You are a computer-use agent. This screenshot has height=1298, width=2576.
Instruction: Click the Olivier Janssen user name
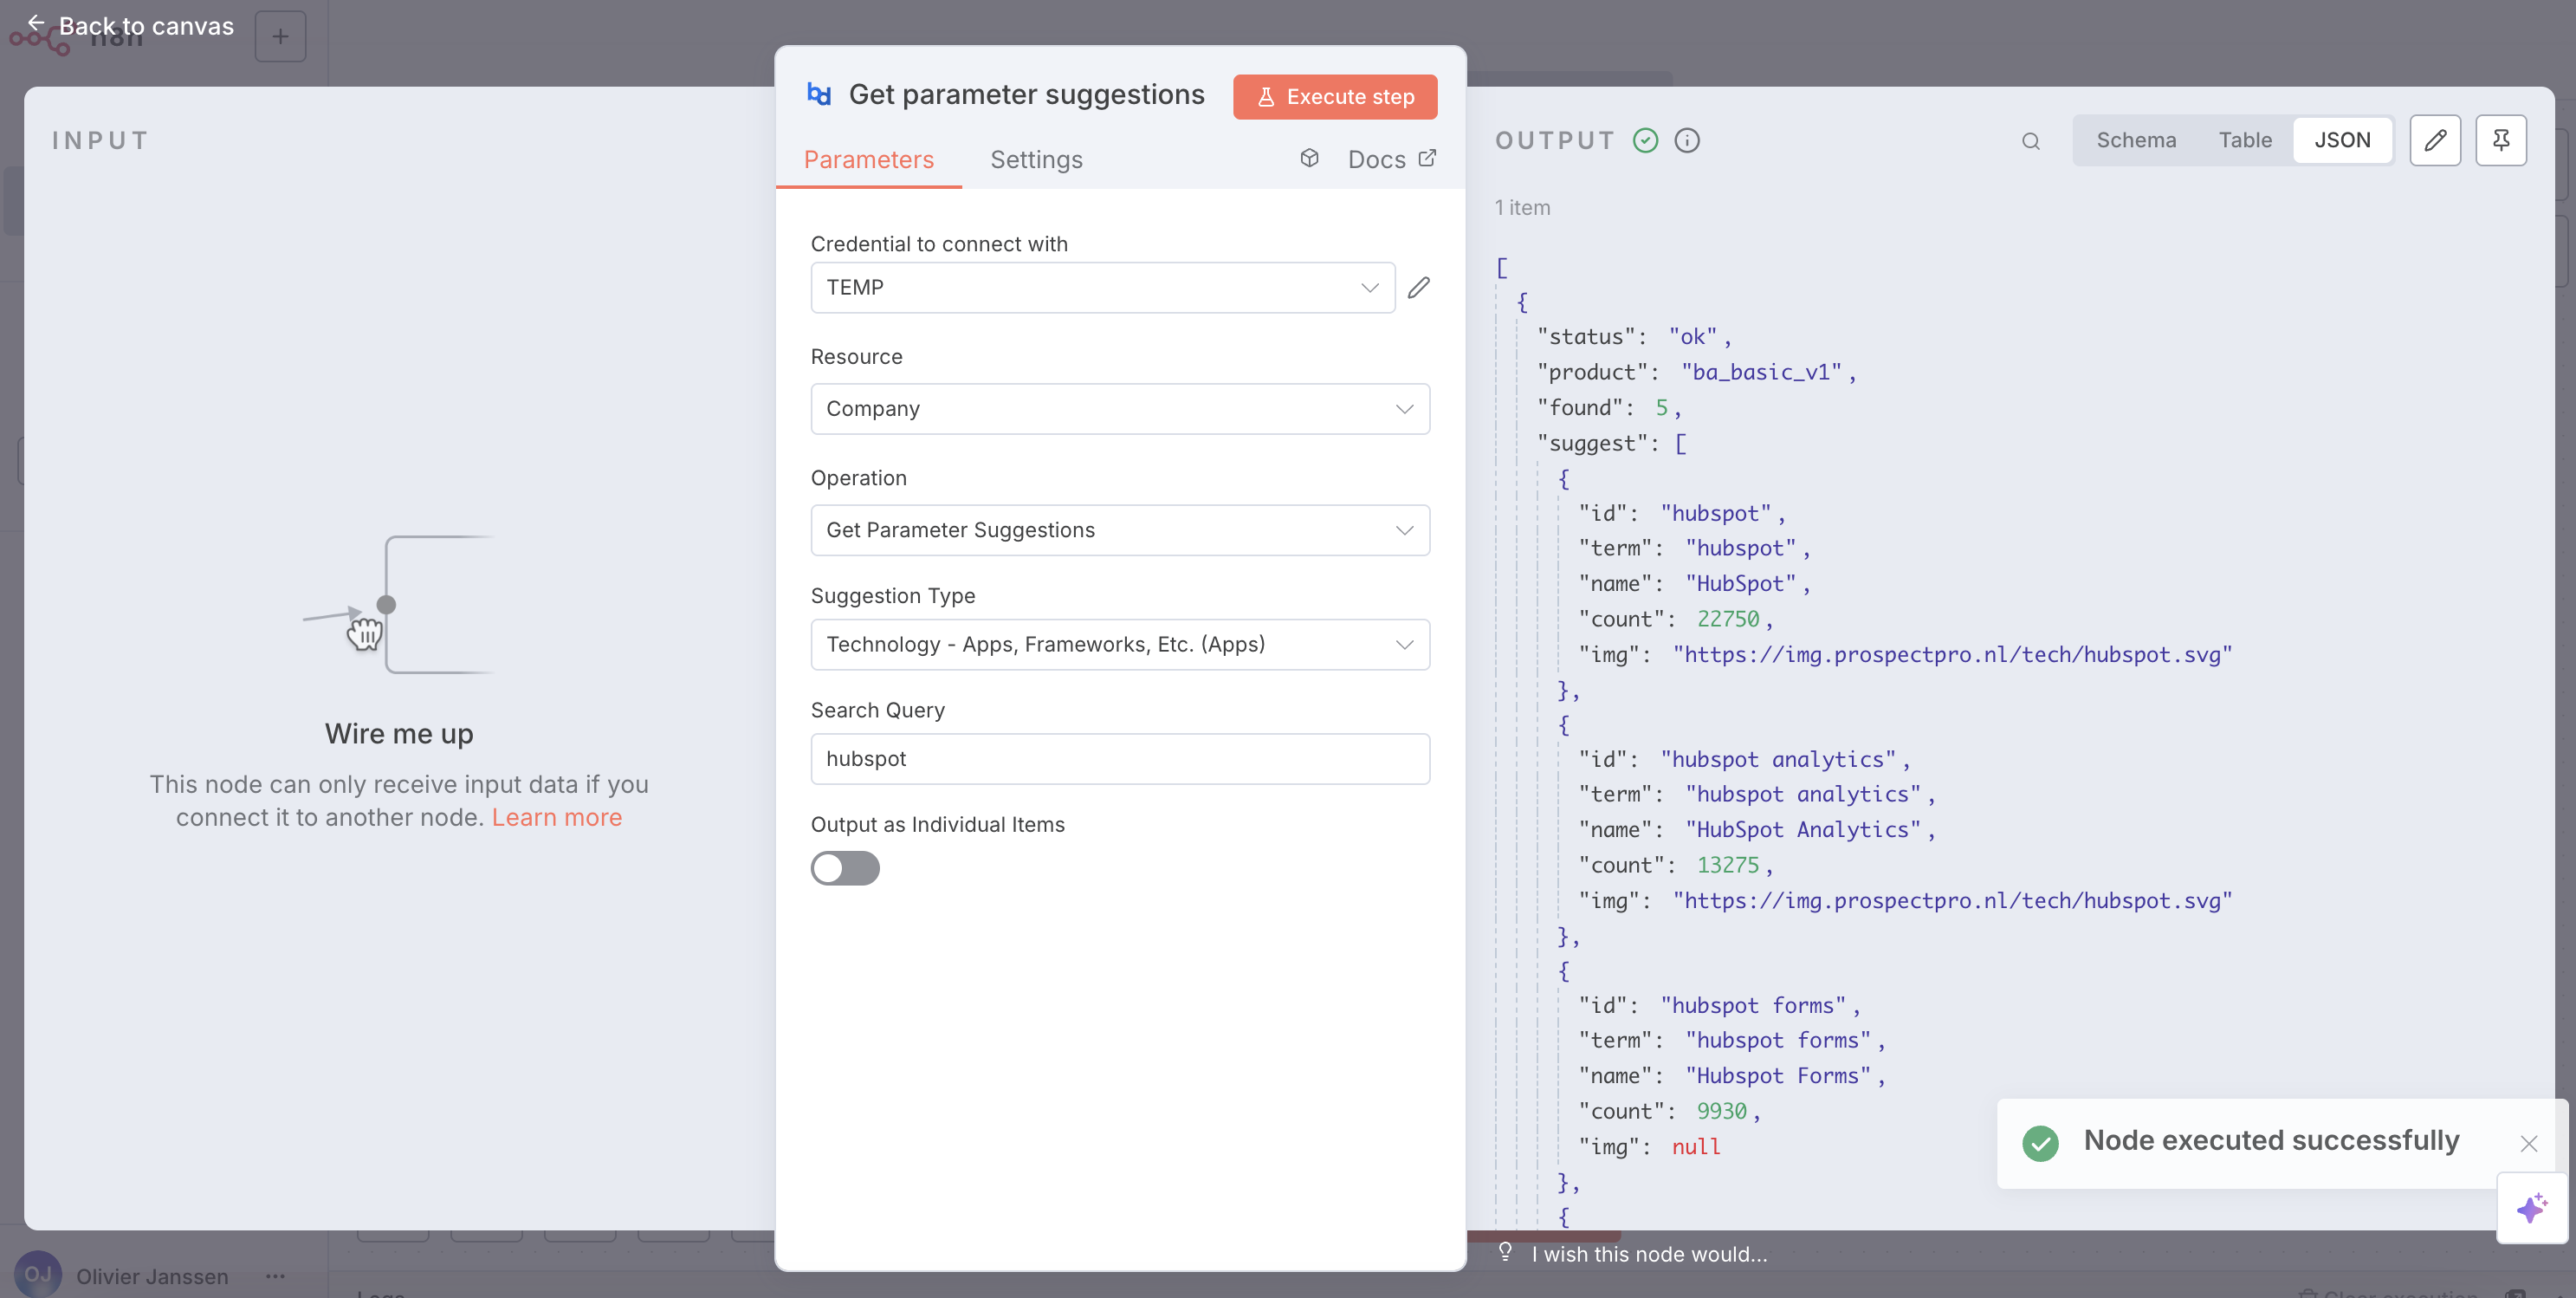pyautogui.click(x=152, y=1277)
